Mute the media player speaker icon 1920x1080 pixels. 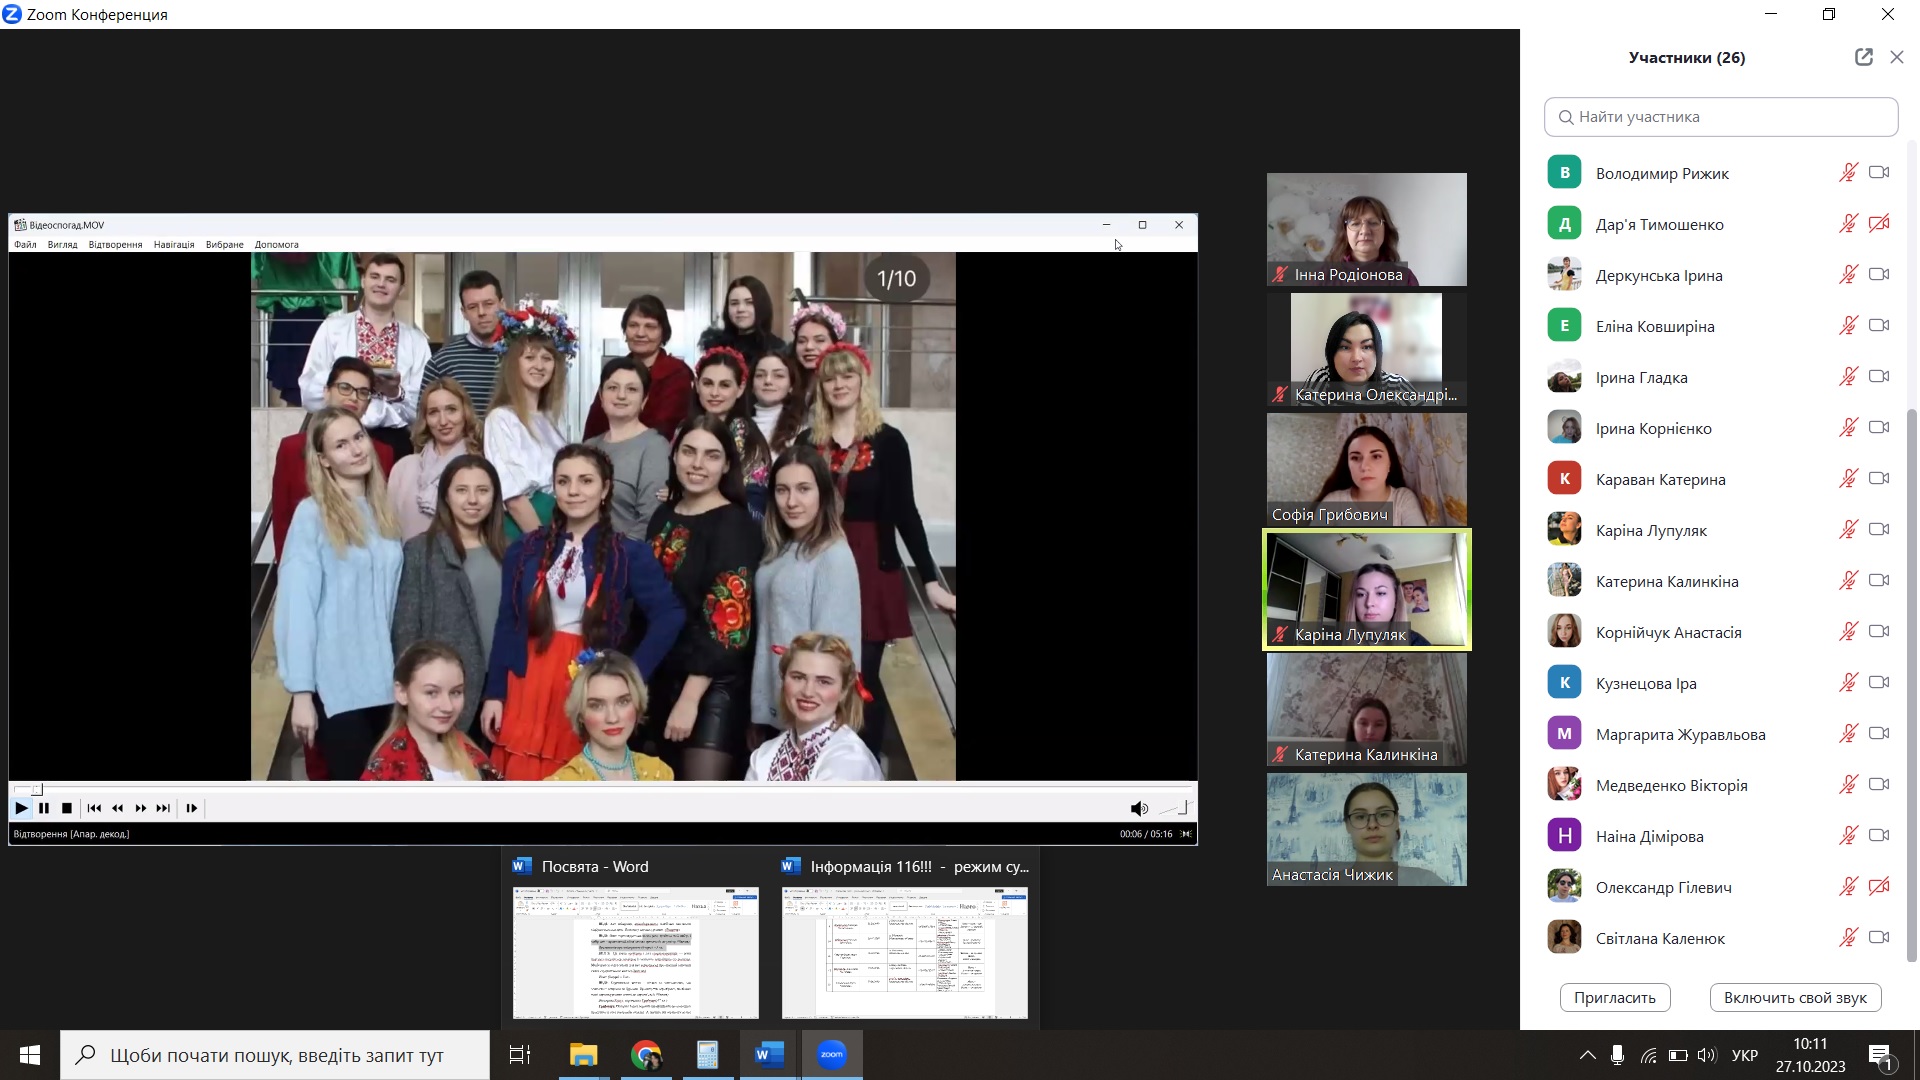tap(1138, 808)
